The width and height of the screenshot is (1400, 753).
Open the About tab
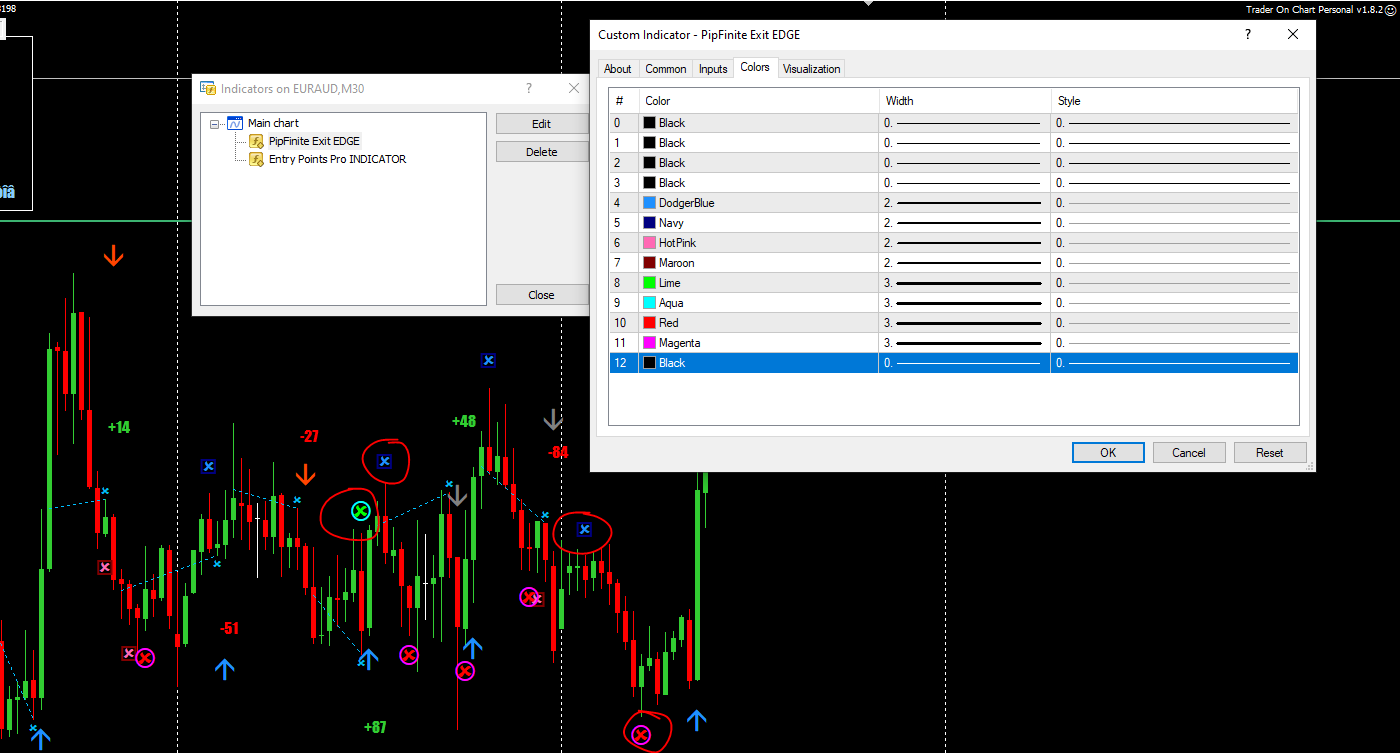point(618,69)
